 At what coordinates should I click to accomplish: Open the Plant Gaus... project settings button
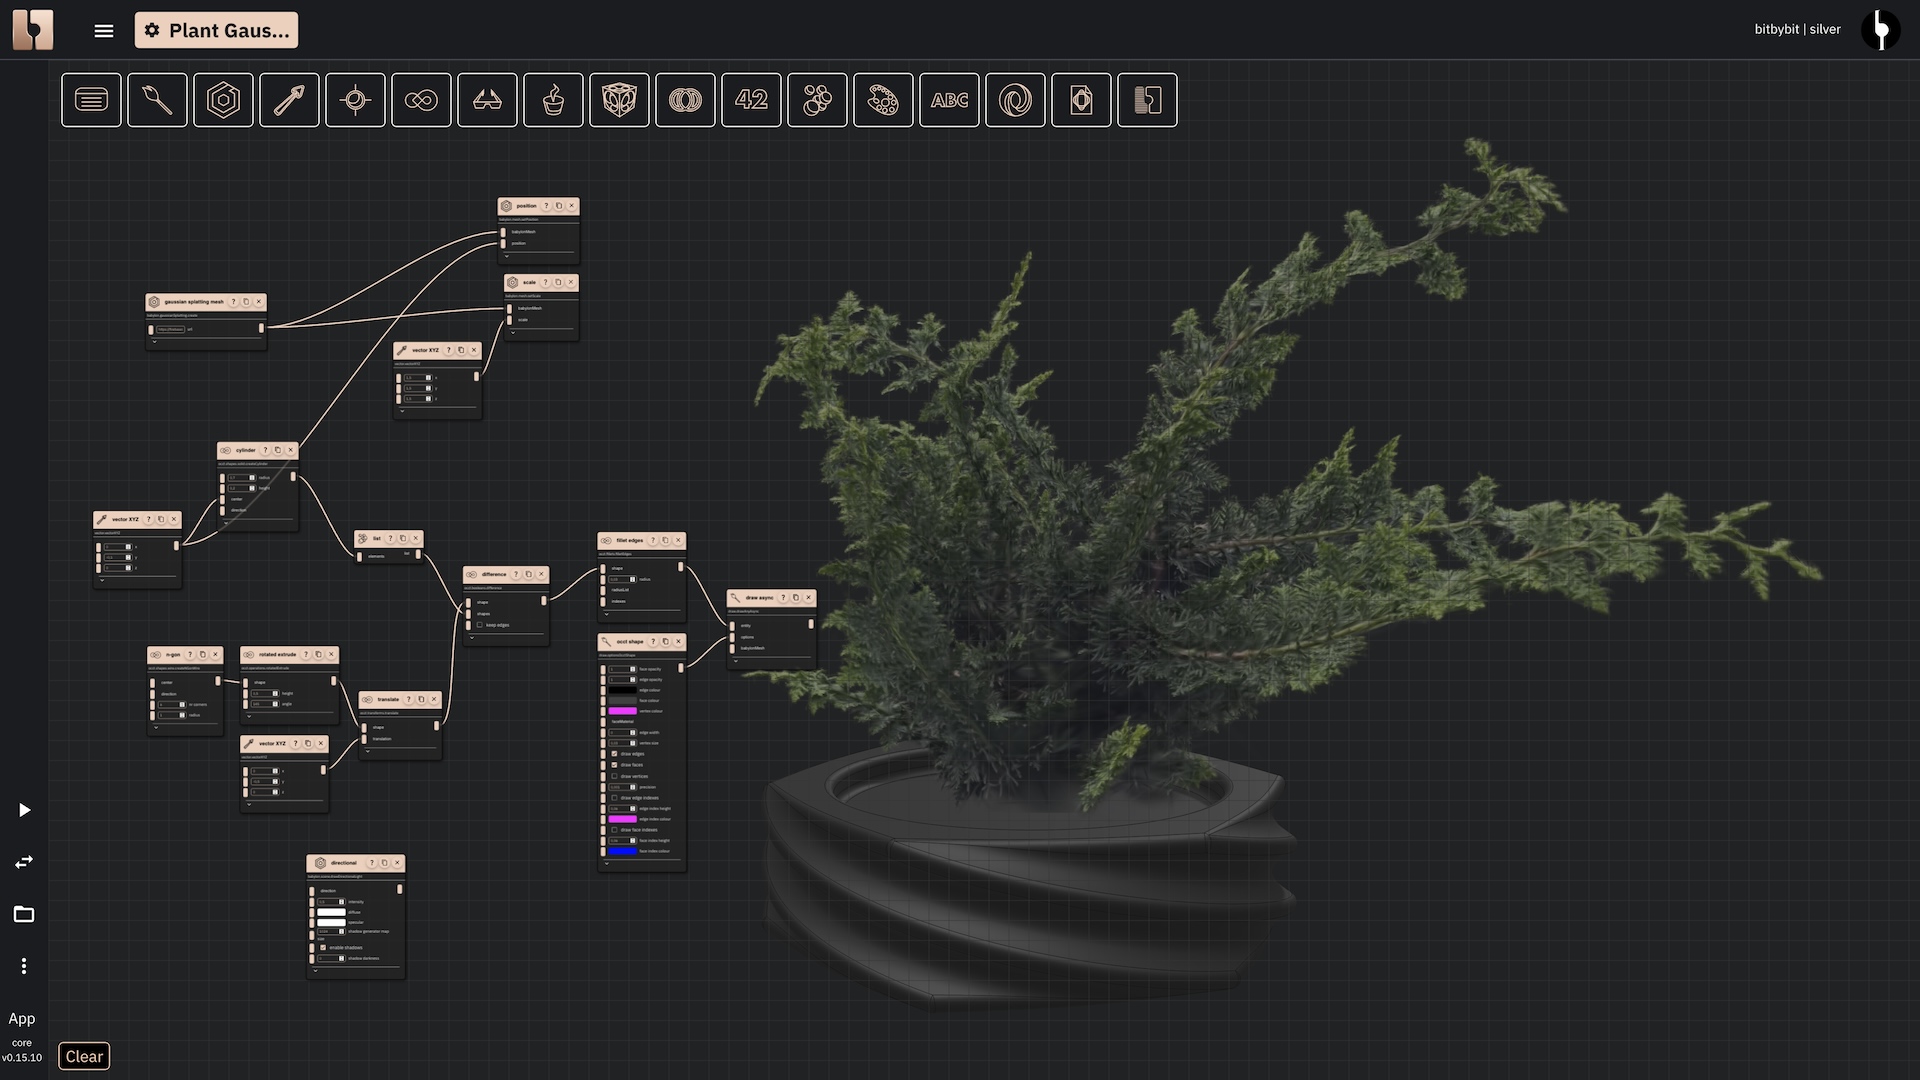pos(216,30)
